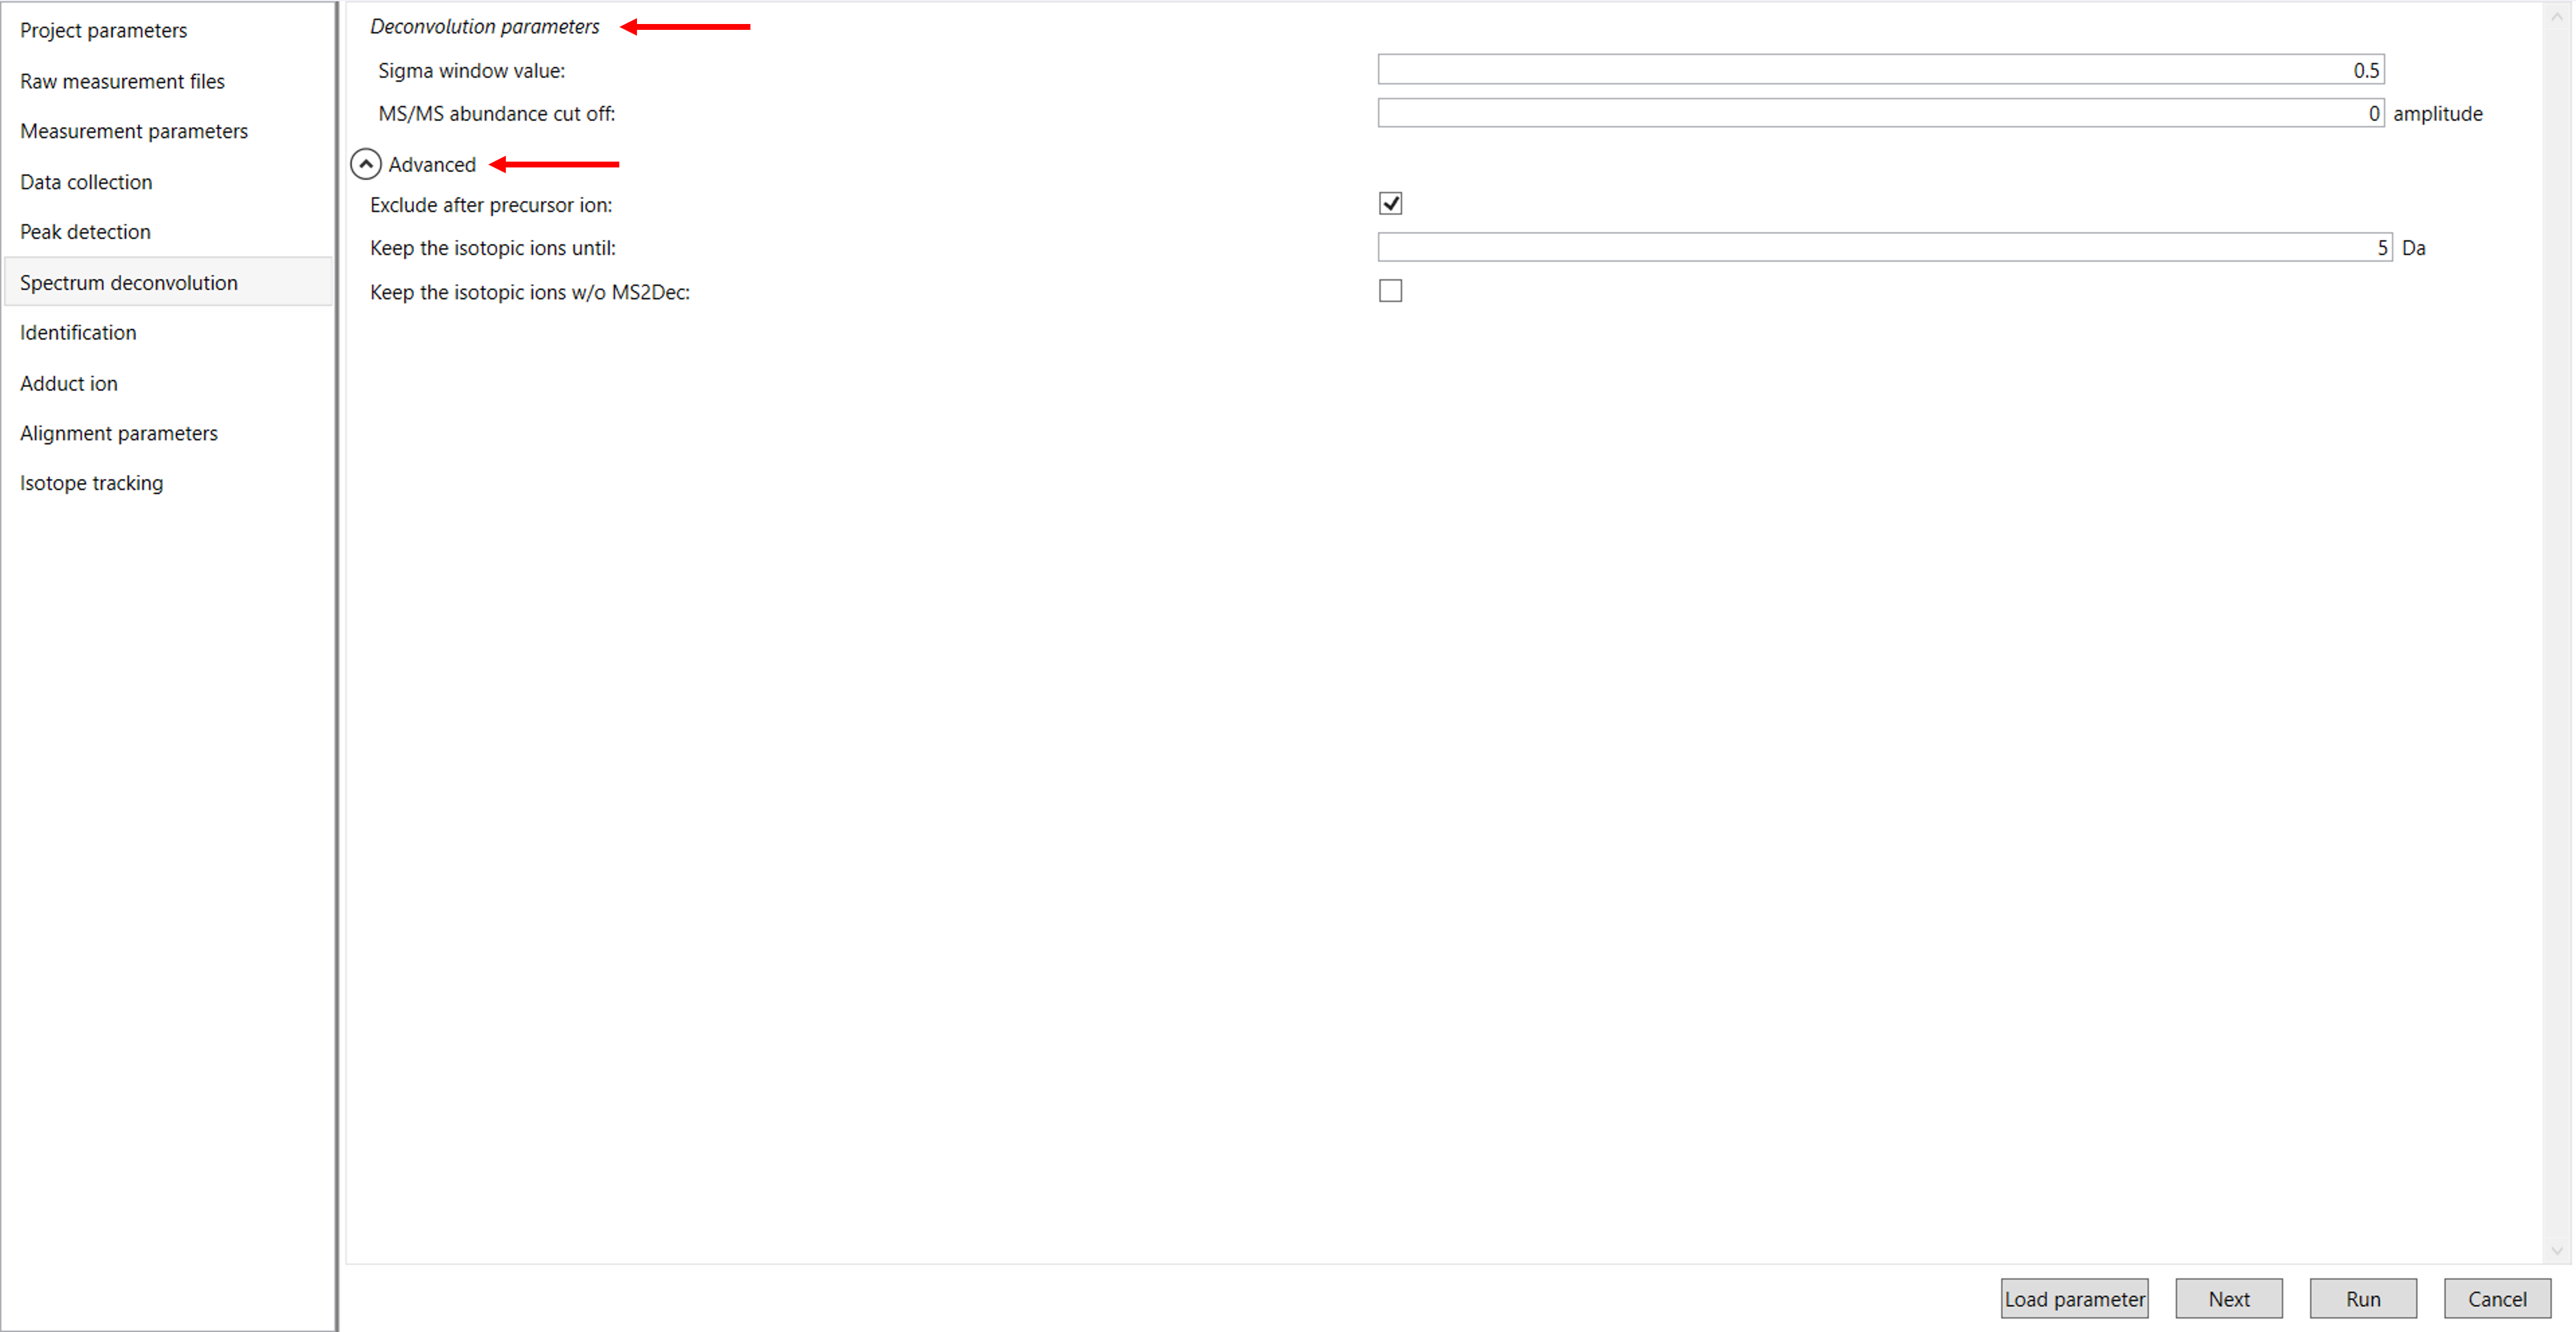Disable the Exclude after precursor ion checkbox
The image size is (2576, 1332).
click(1391, 203)
